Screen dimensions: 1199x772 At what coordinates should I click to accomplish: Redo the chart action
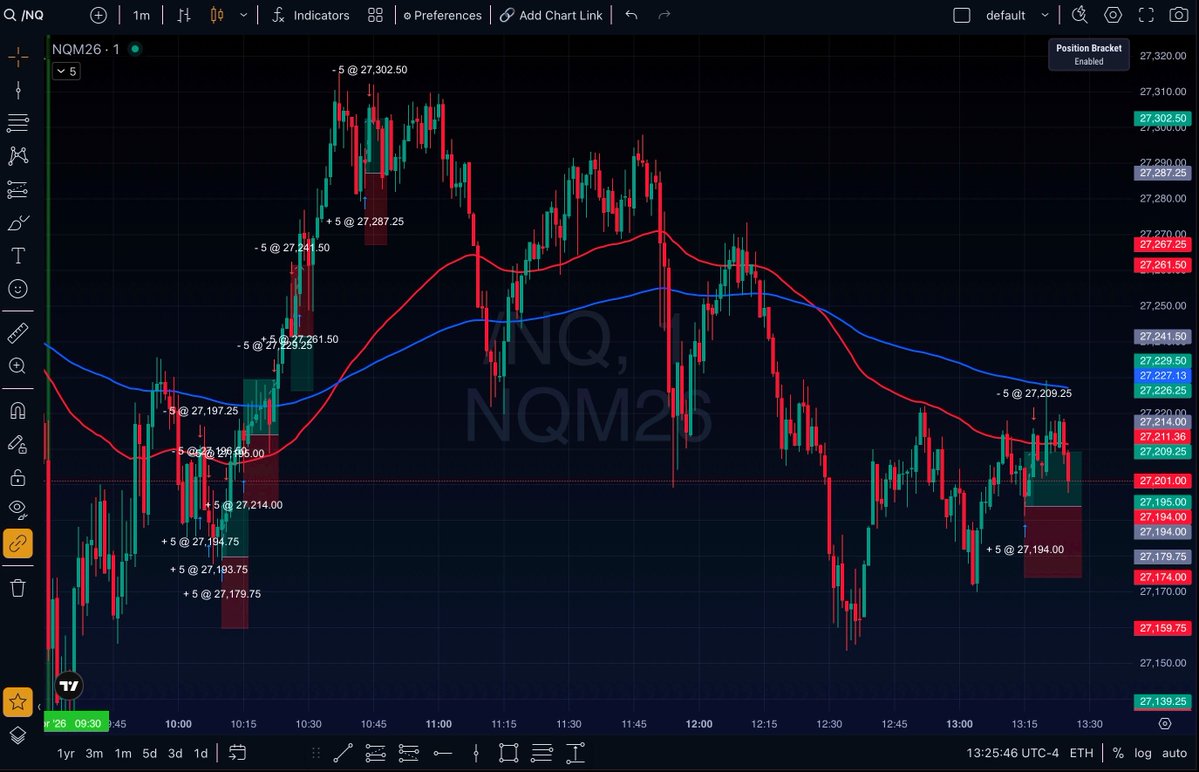pos(664,15)
